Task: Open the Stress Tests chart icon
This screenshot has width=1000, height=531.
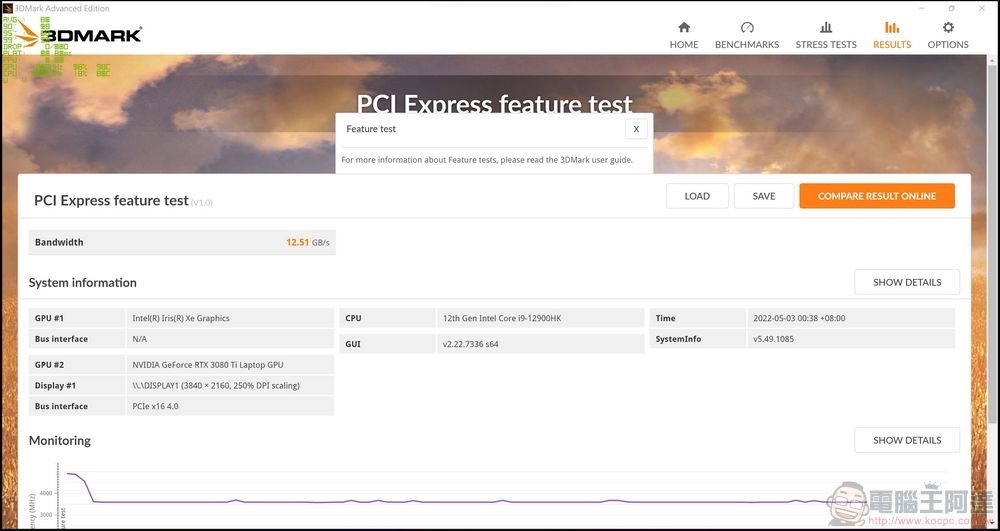Action: [826, 27]
